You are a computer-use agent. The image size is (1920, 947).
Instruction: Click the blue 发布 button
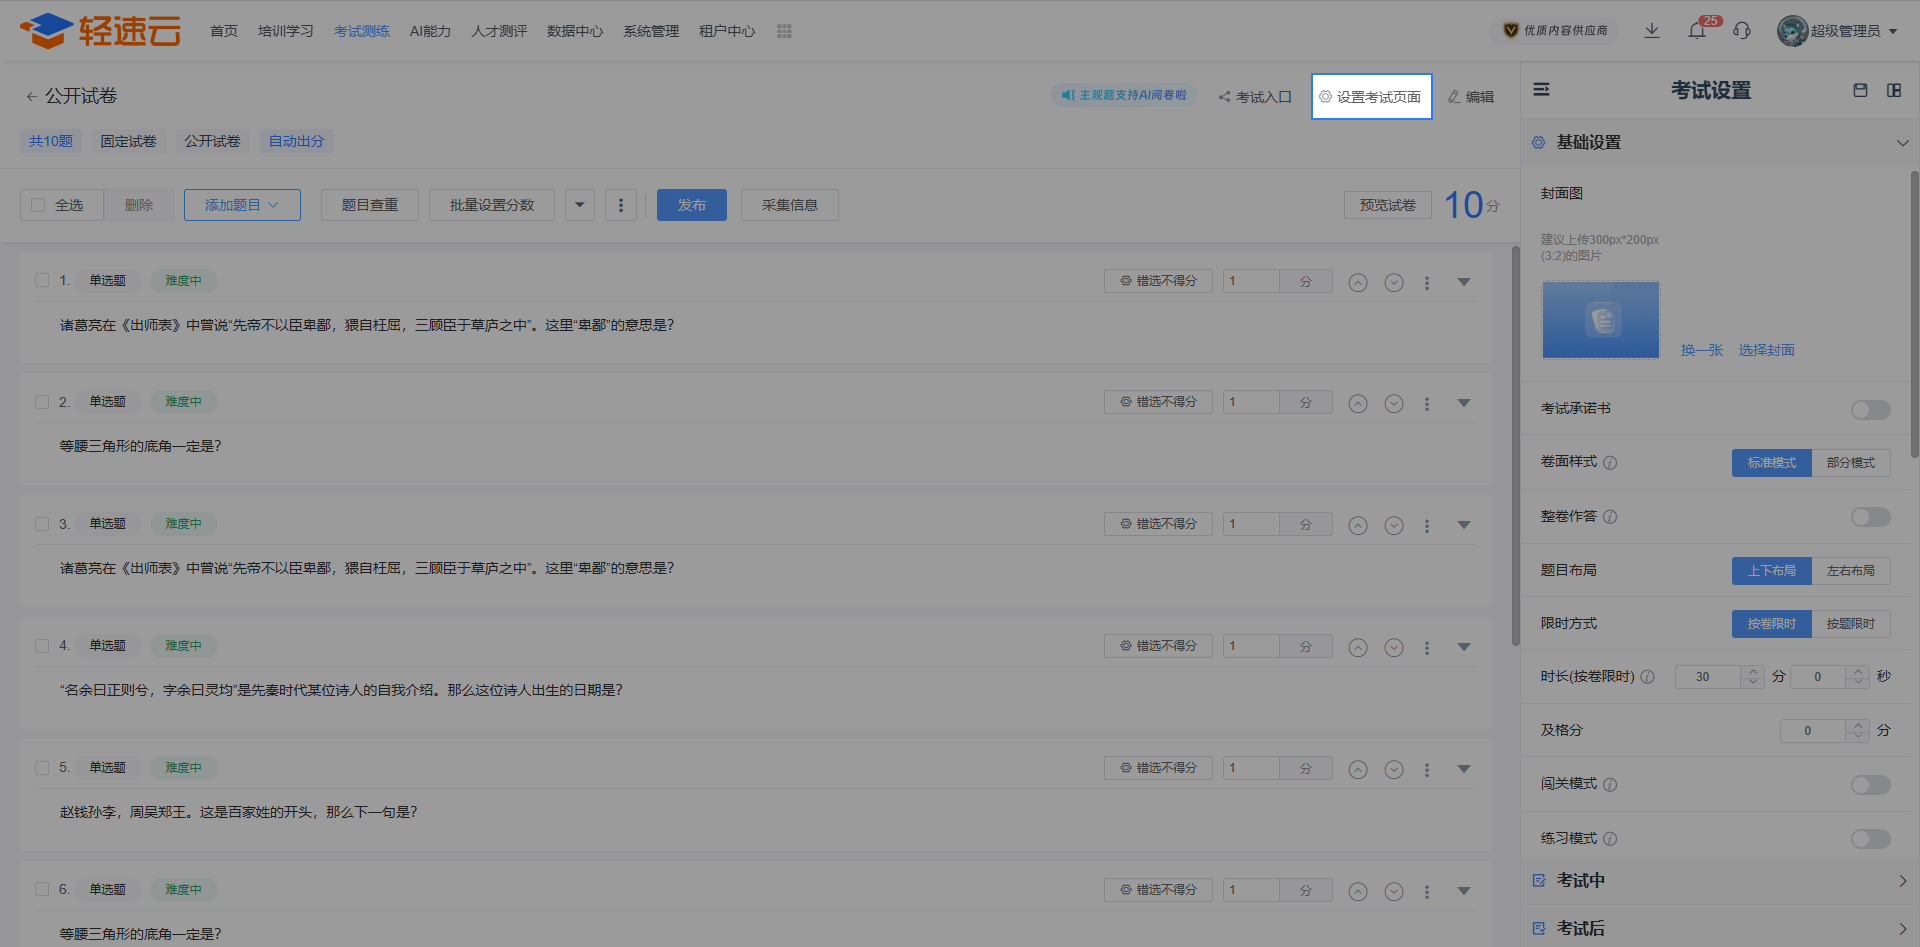[x=691, y=205]
